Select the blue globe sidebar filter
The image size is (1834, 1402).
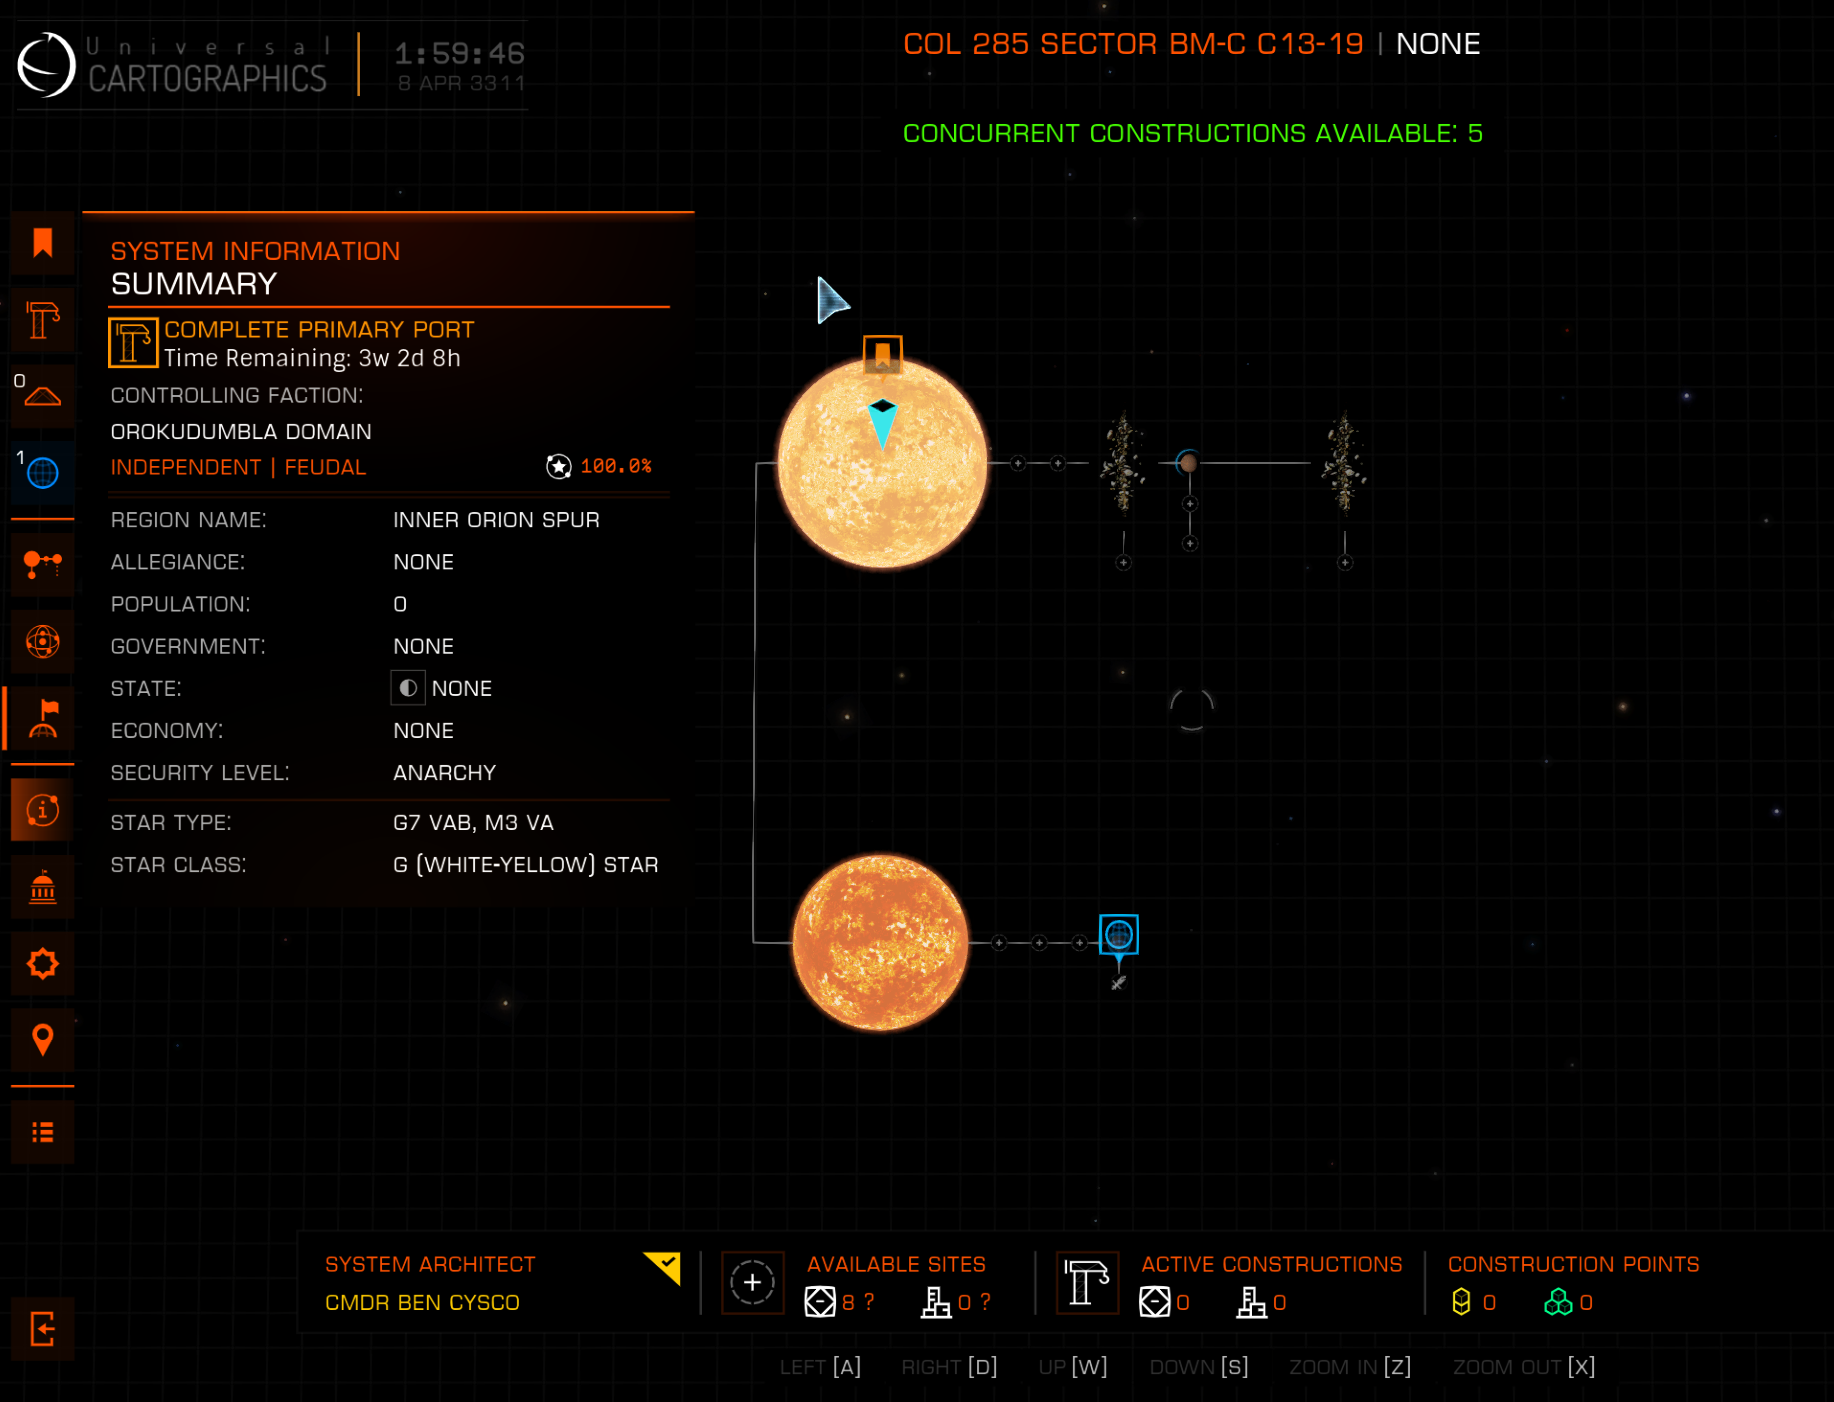point(42,472)
